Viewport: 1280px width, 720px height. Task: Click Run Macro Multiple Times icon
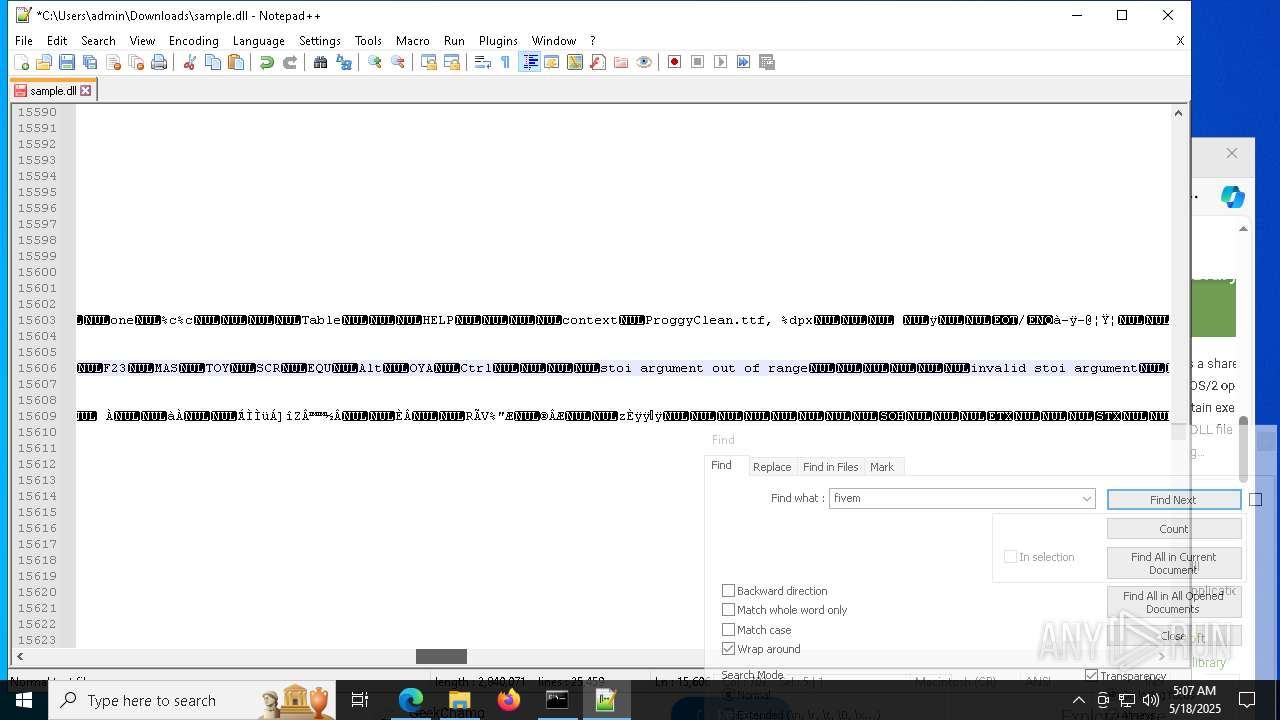click(743, 62)
